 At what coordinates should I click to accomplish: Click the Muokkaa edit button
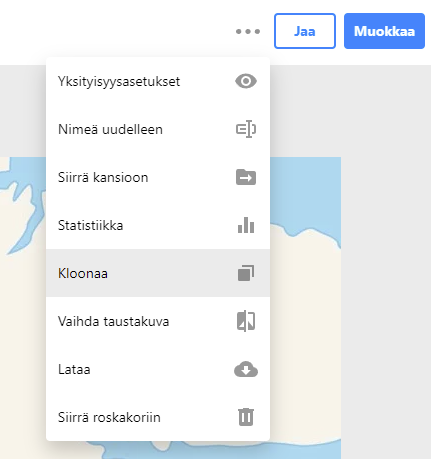coord(384,31)
